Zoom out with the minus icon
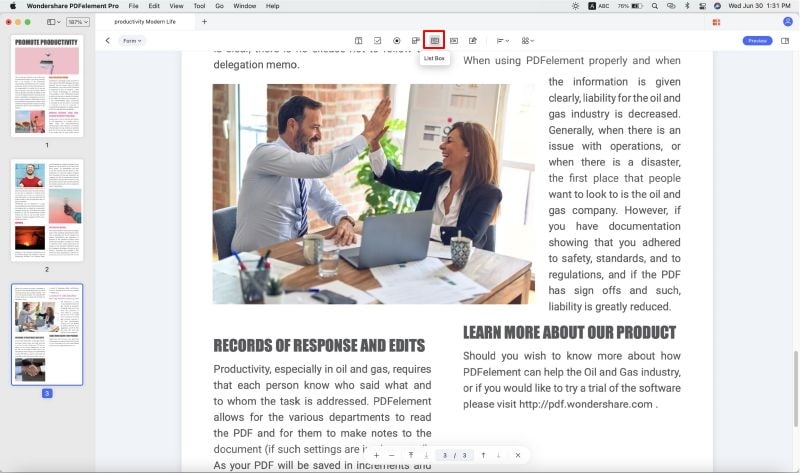The height and width of the screenshot is (473, 800). (392, 455)
